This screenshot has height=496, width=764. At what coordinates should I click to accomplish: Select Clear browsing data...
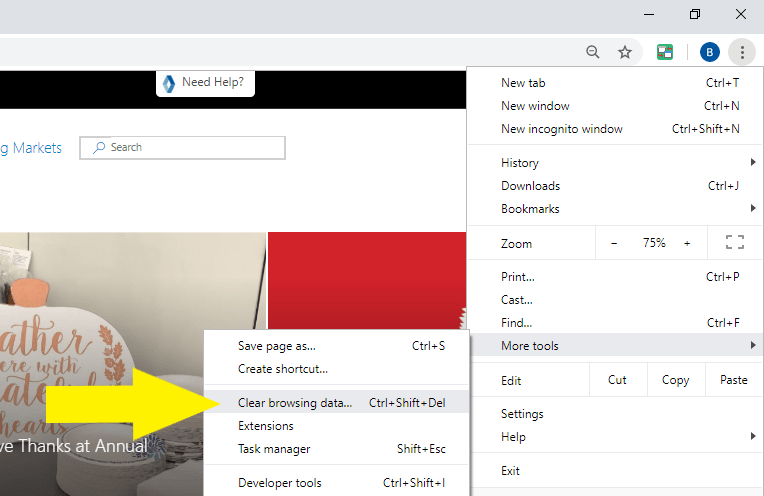click(337, 402)
